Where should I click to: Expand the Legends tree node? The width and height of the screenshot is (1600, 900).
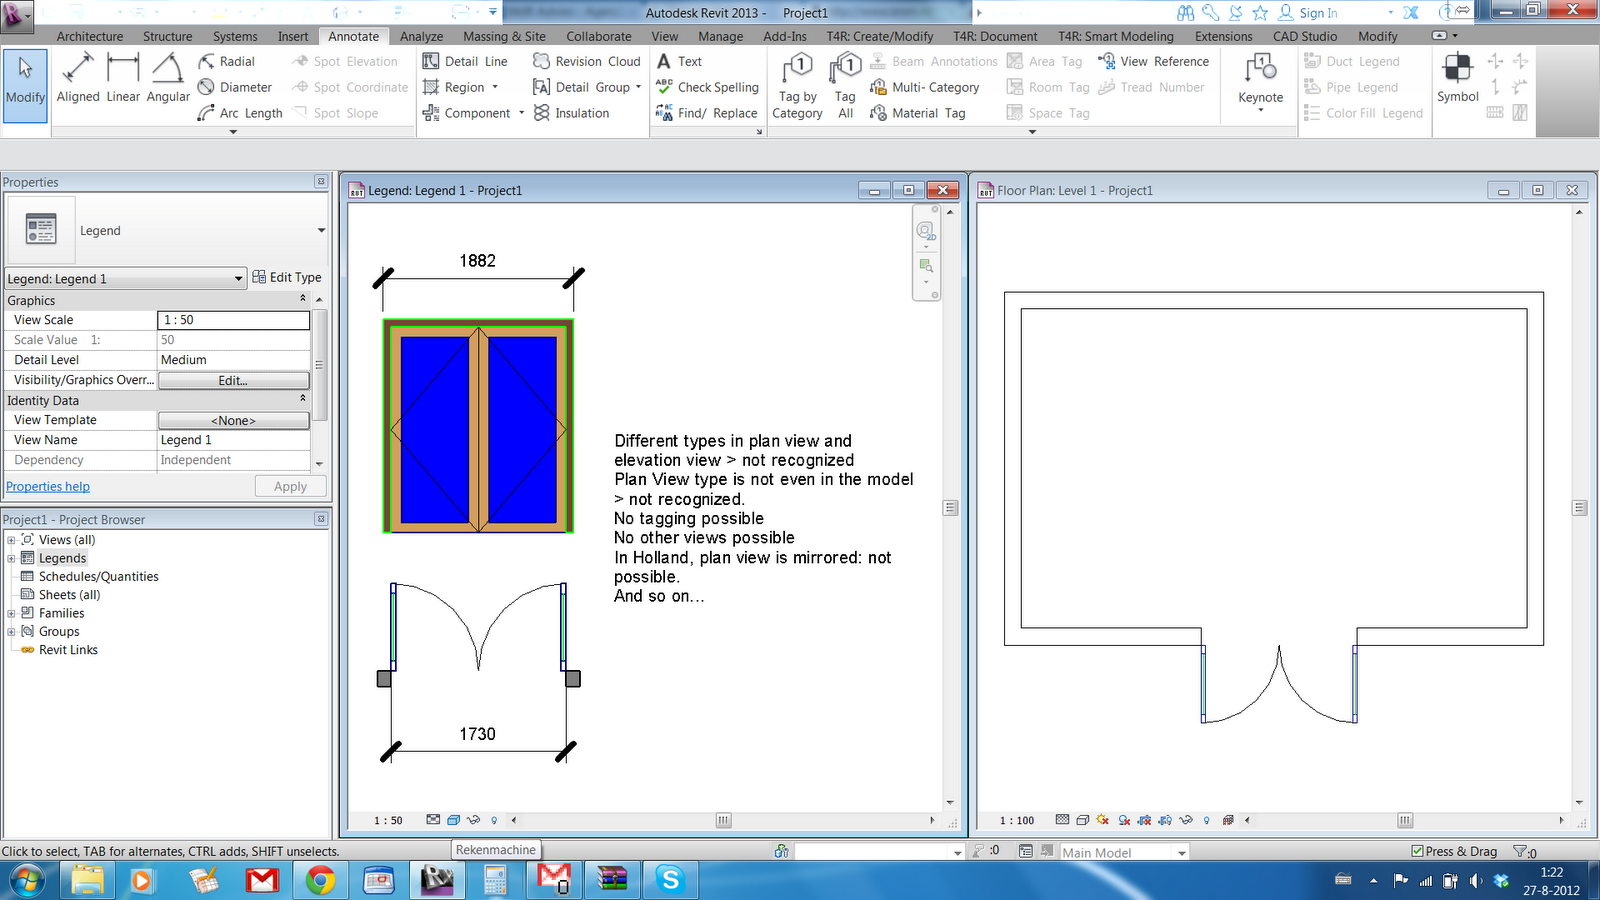[x=12, y=558]
